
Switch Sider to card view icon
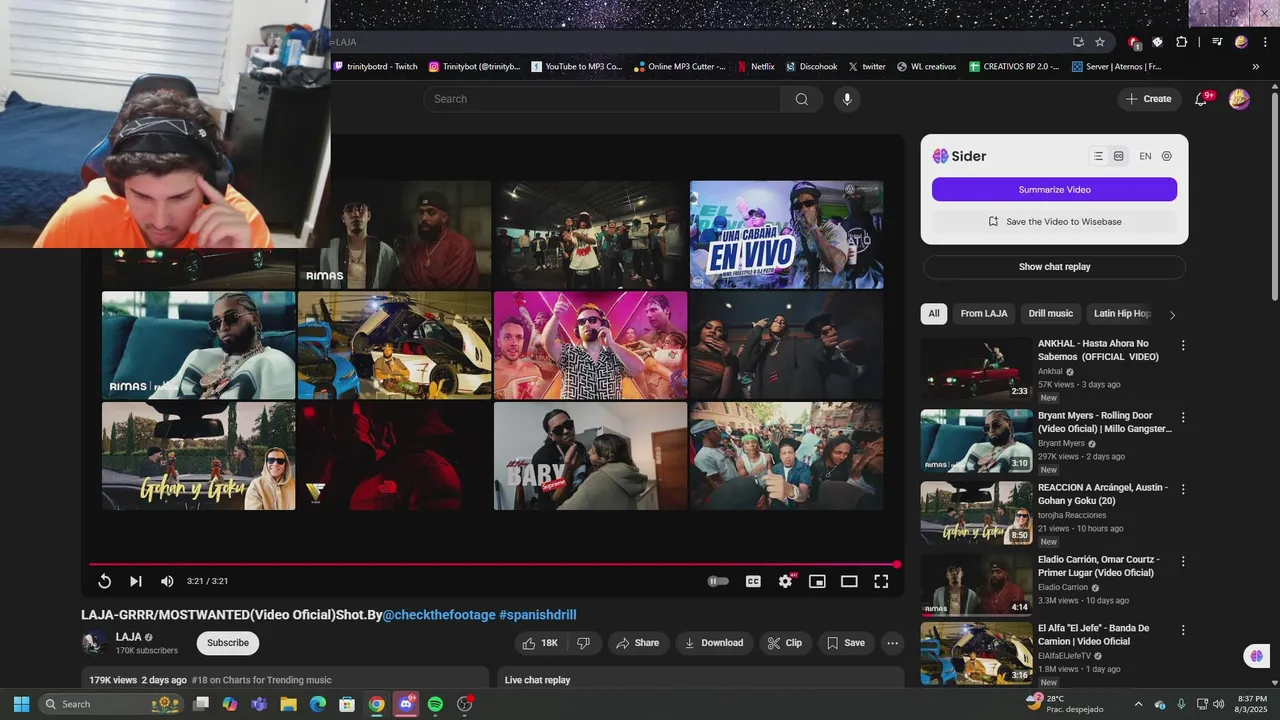click(x=1119, y=156)
